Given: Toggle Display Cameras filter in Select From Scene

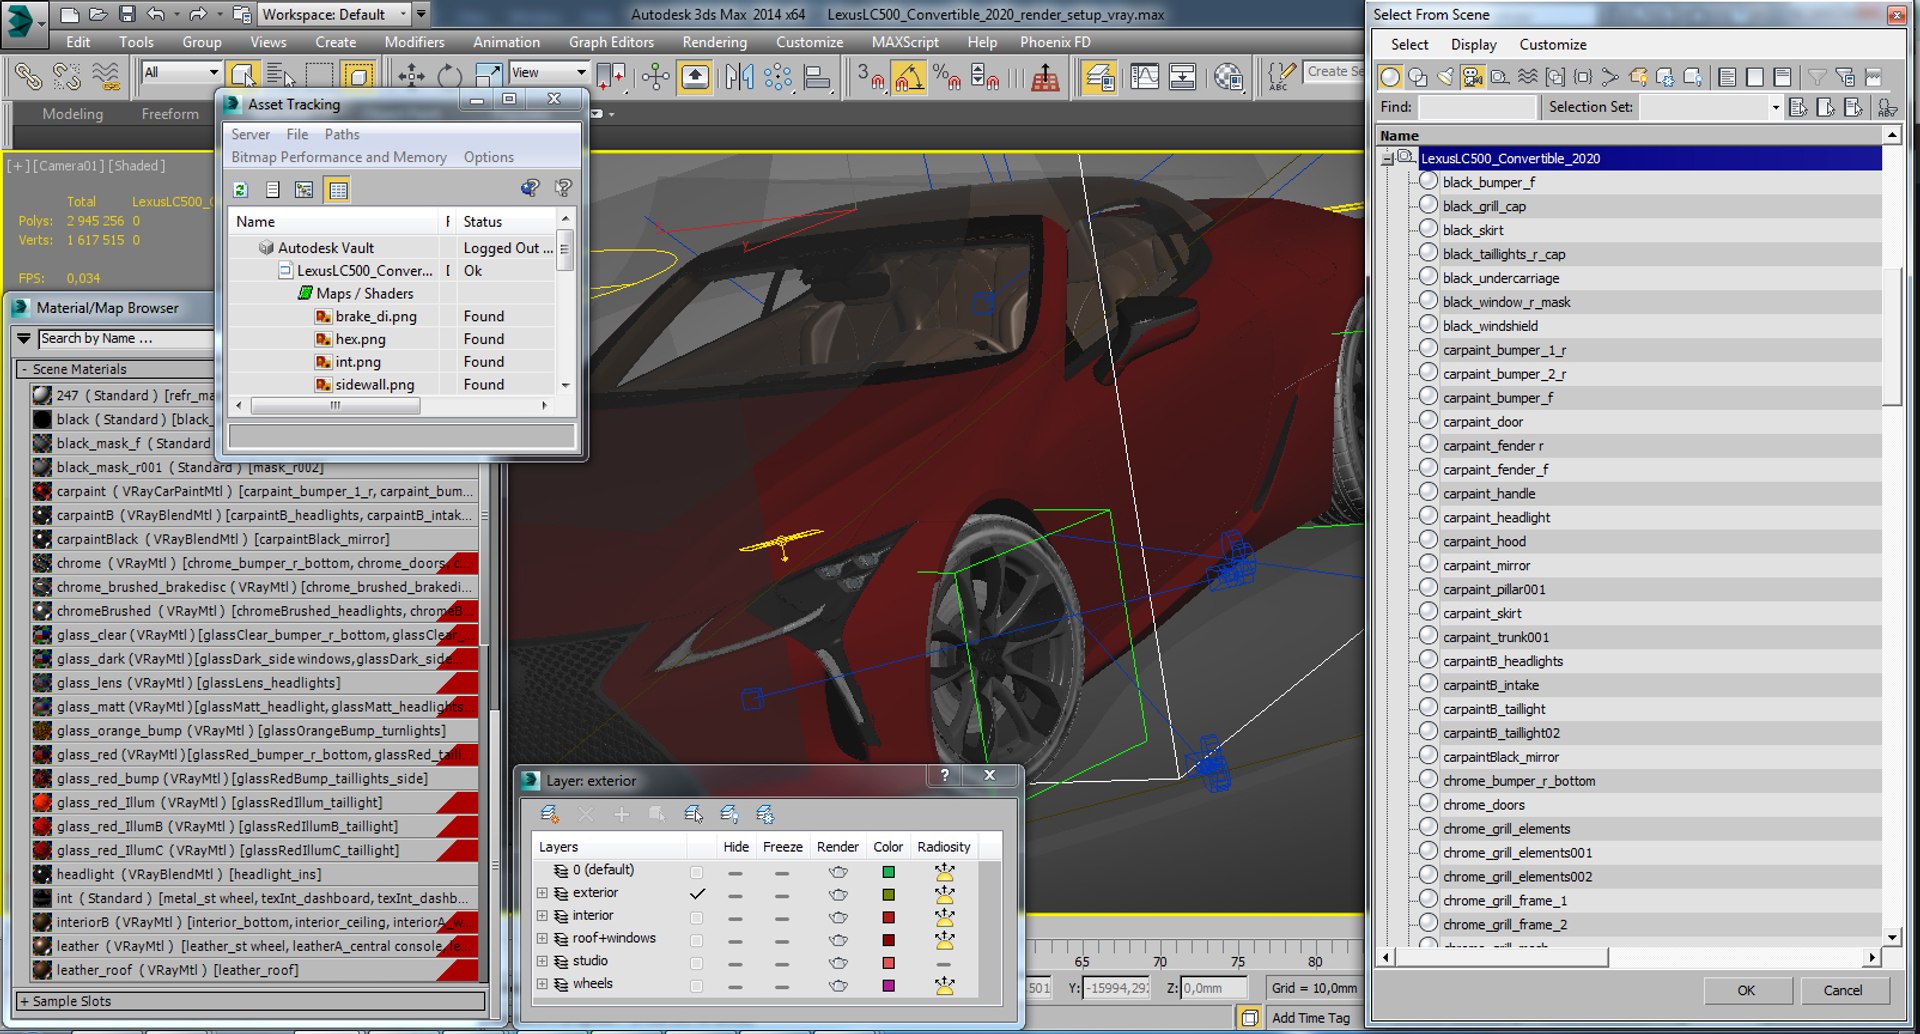Looking at the screenshot, I should tap(1472, 77).
